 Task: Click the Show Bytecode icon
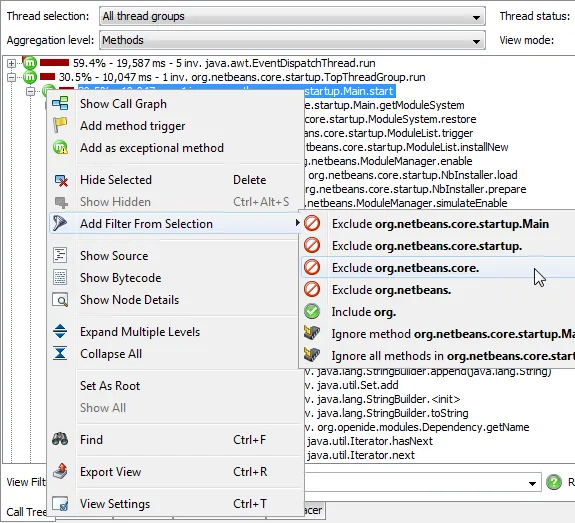tap(60, 278)
